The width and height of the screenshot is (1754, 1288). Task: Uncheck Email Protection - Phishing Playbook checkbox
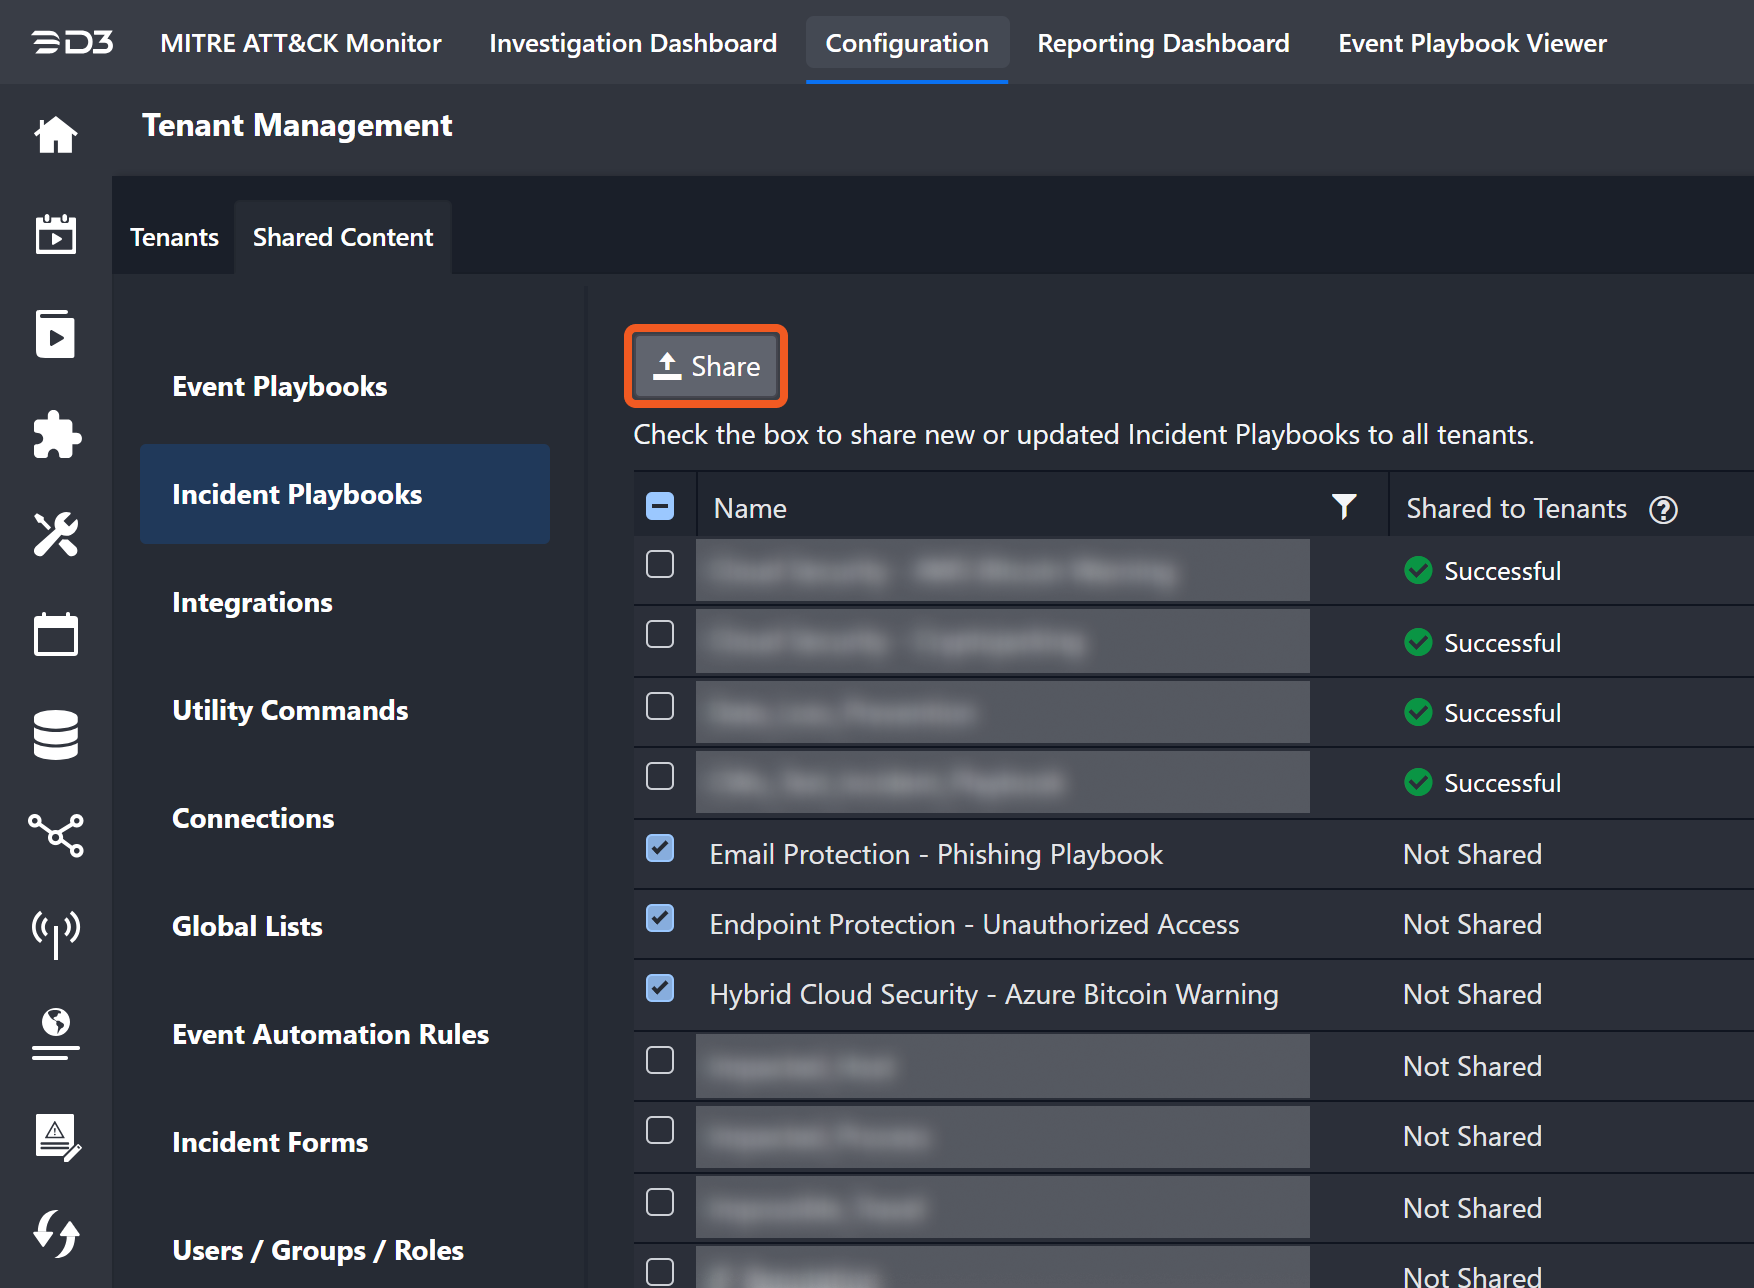[x=660, y=849]
